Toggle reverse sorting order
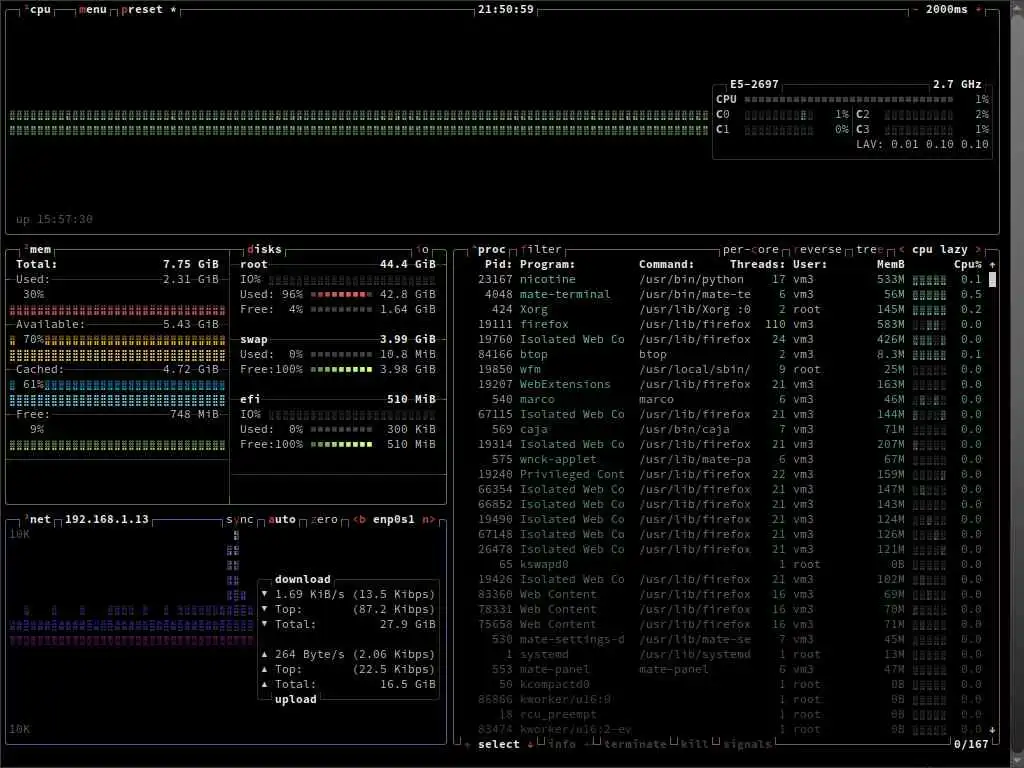This screenshot has width=1024, height=768. 818,249
